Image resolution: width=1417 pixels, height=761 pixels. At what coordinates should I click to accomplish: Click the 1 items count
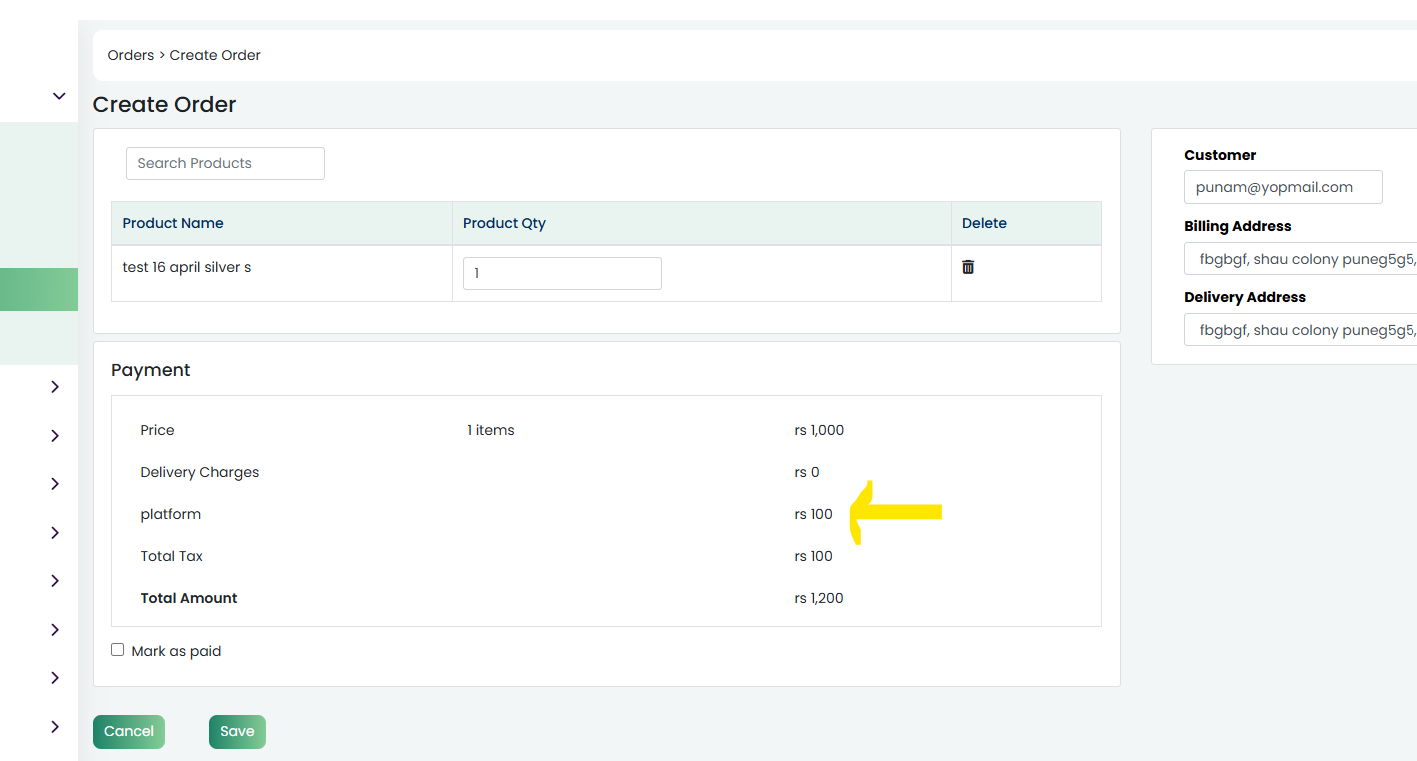(x=491, y=430)
